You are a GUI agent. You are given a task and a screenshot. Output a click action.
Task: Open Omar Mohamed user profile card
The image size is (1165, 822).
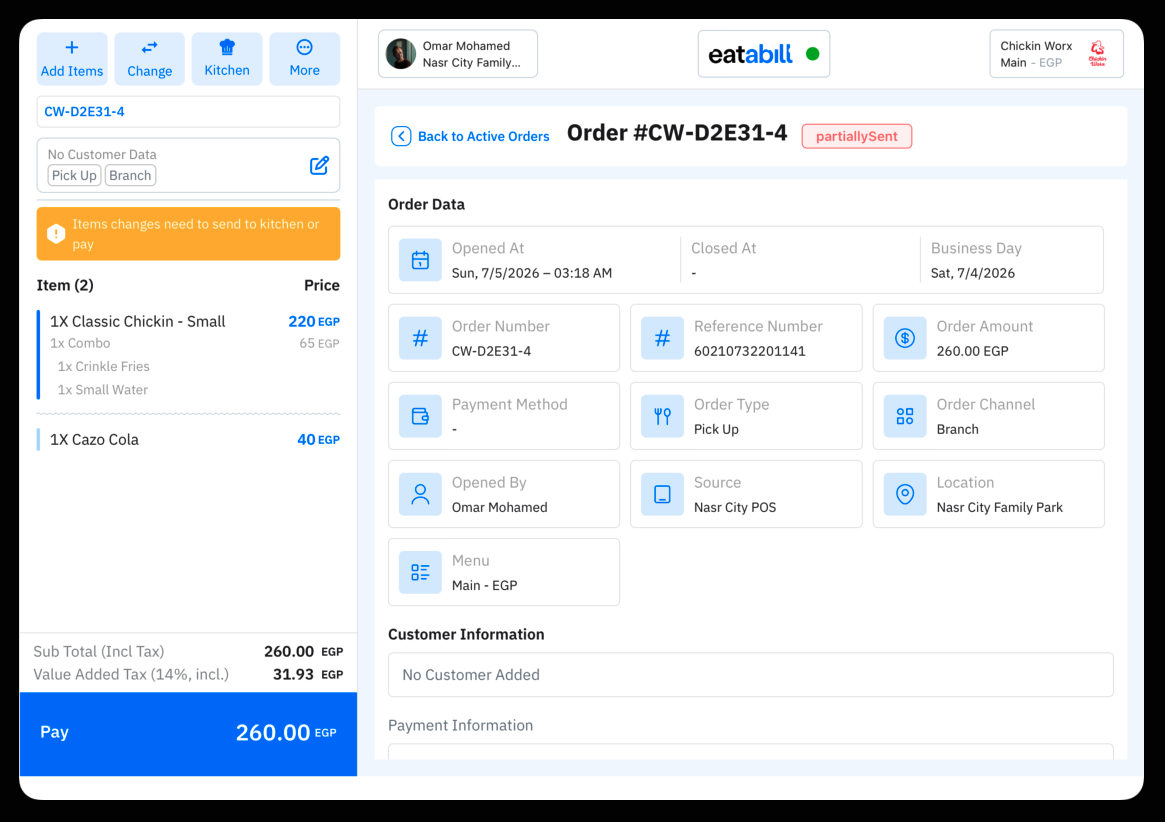[458, 54]
